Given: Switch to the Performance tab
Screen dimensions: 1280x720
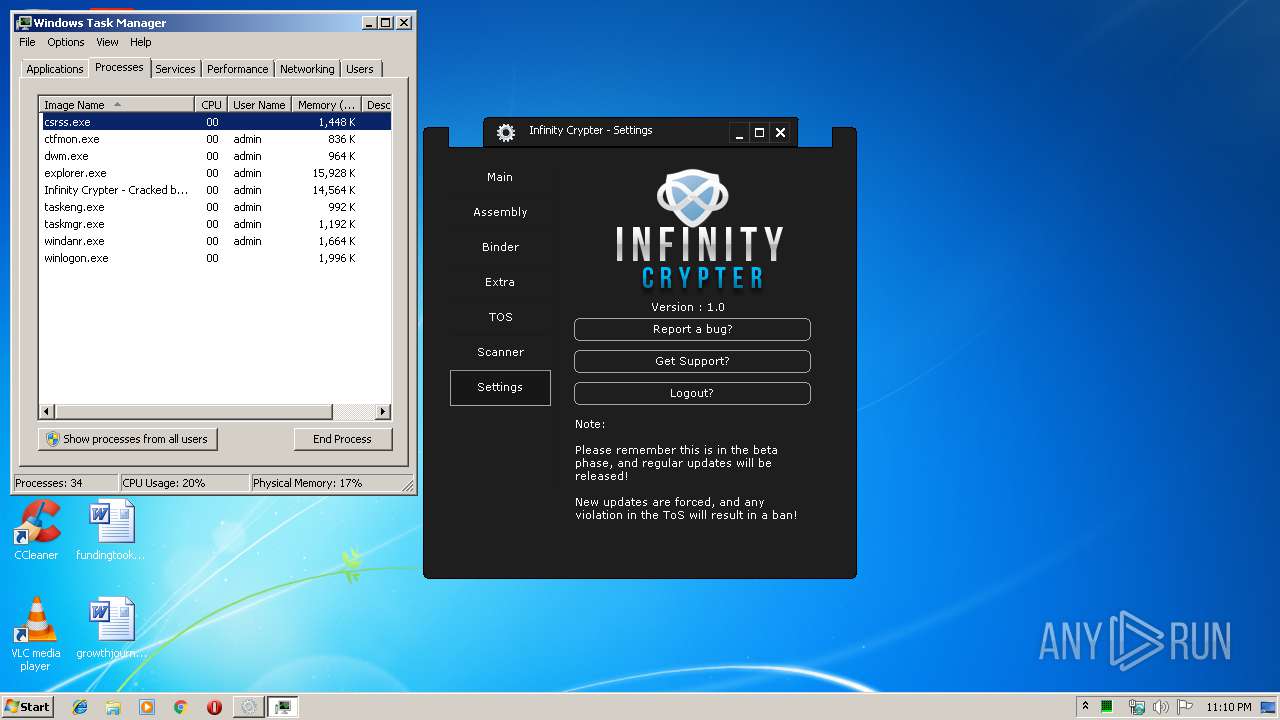Looking at the screenshot, I should click(x=238, y=69).
